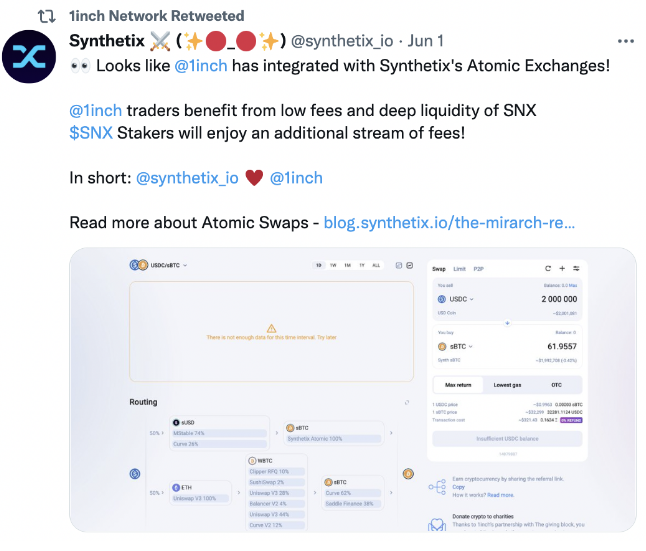Viewport: 646px width, 551px height.
Task: Click the swap direction arrow between tokens
Action: (507, 323)
